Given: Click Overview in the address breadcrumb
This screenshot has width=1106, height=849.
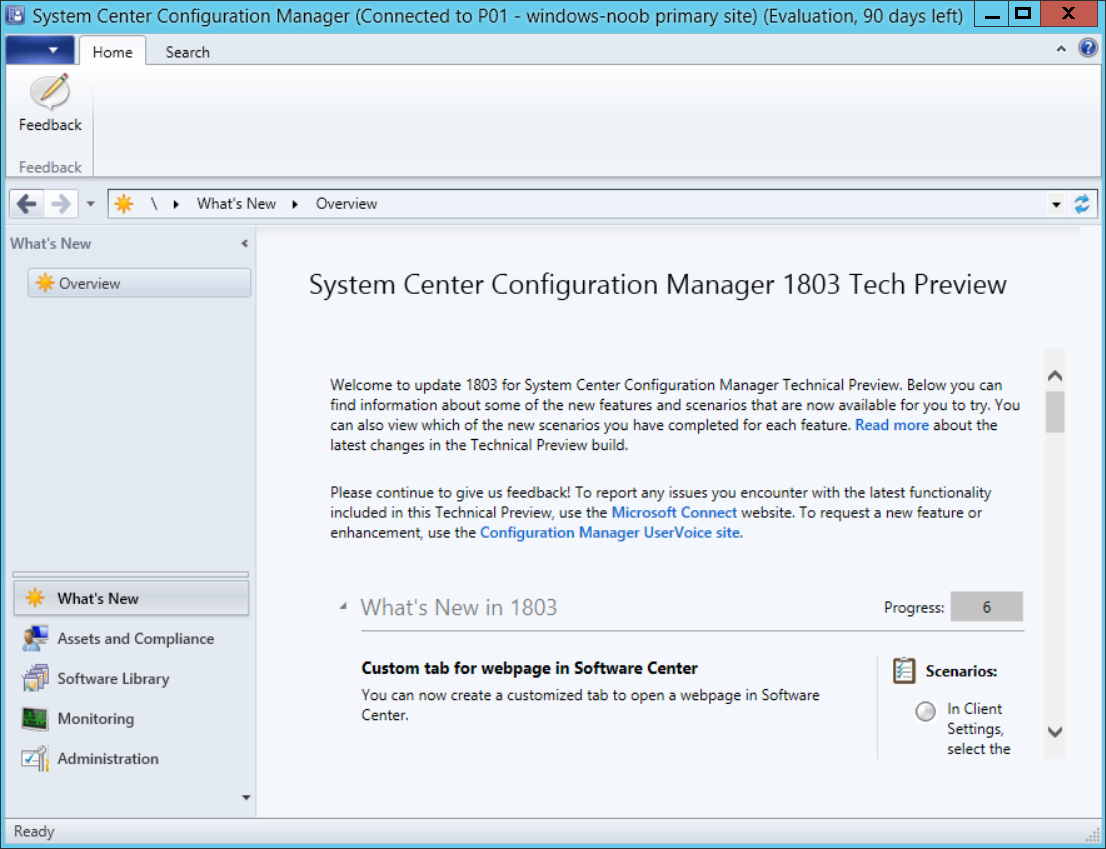Looking at the screenshot, I should [346, 204].
